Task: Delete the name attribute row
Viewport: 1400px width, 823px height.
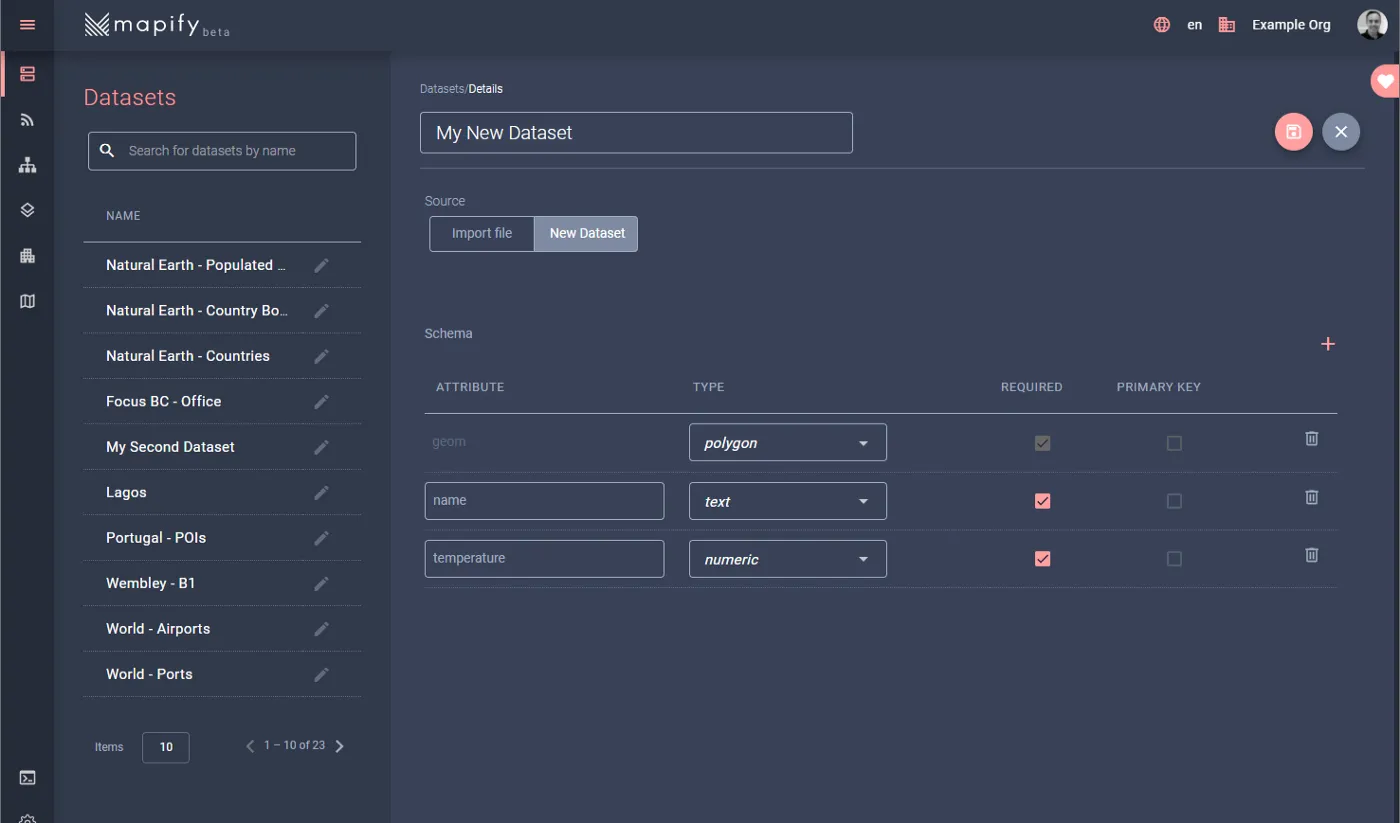Action: click(1312, 497)
